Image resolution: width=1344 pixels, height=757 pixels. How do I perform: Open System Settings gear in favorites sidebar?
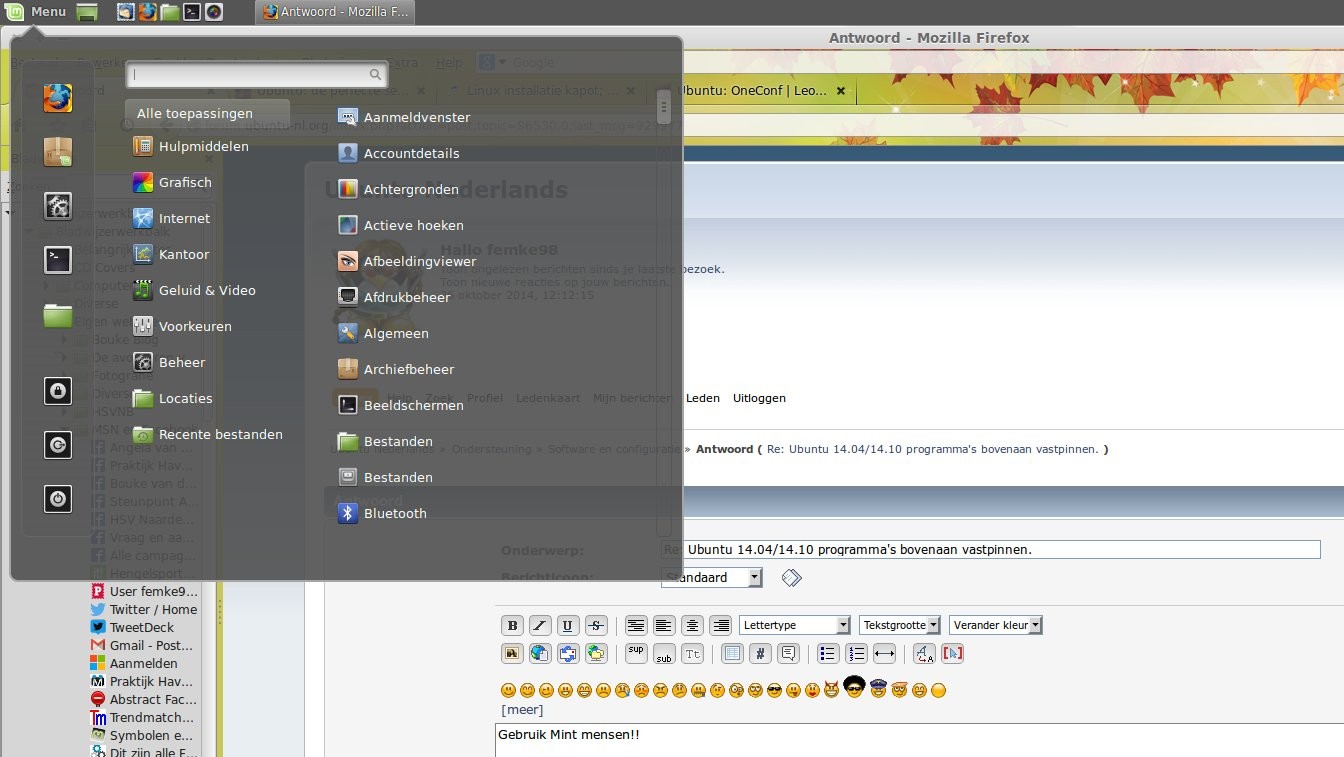tap(58, 206)
